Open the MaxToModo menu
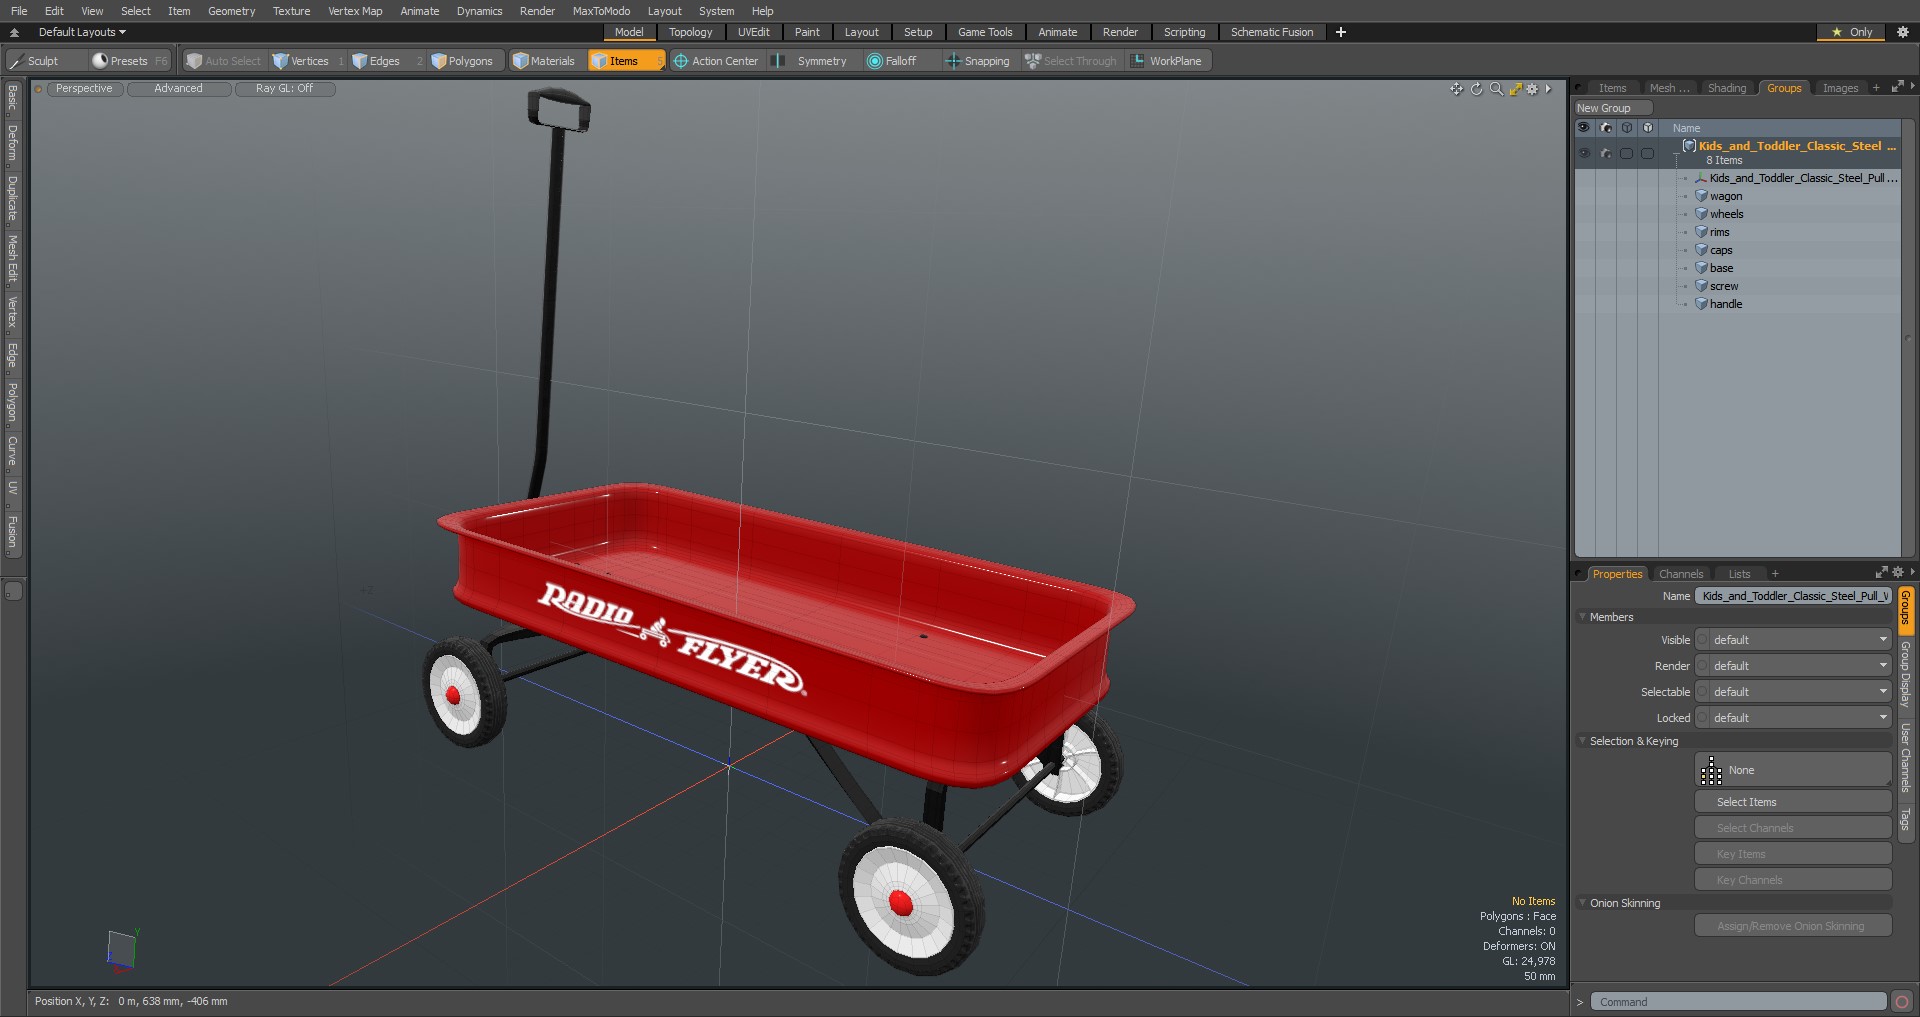The height and width of the screenshot is (1017, 1920). [601, 11]
